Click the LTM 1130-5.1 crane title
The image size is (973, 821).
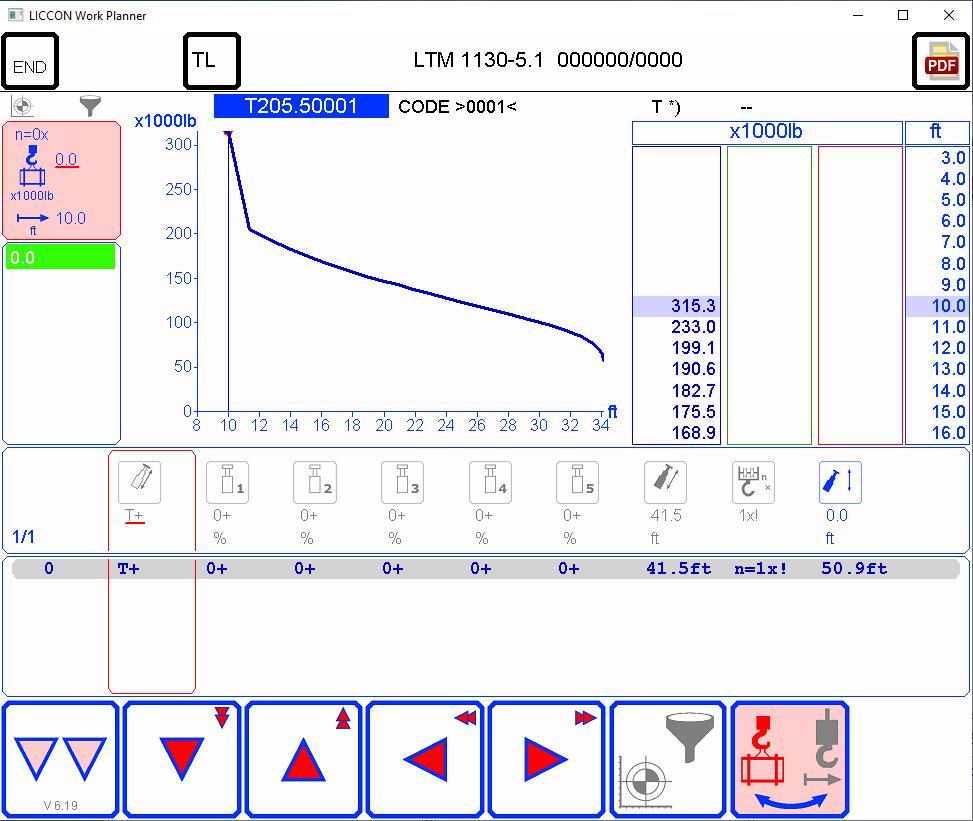tap(478, 60)
